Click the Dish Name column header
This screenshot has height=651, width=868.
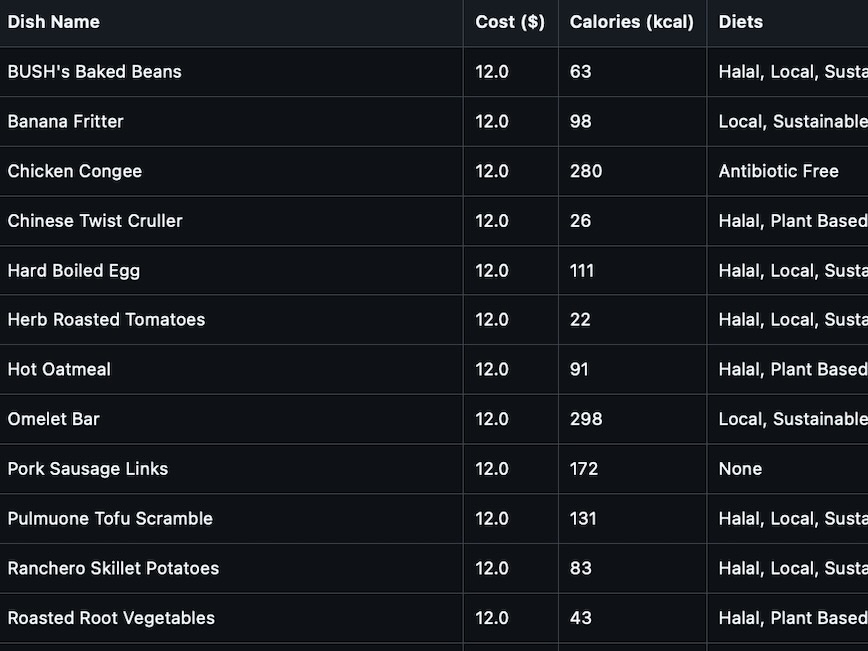54,22
